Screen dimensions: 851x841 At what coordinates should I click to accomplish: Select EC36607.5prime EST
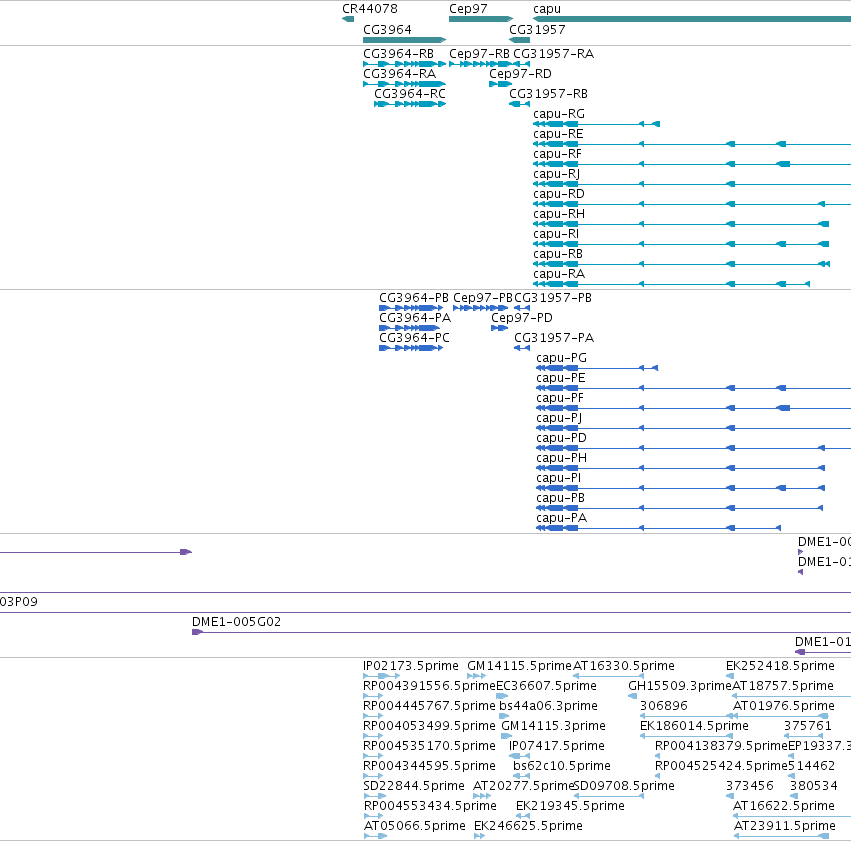[502, 696]
